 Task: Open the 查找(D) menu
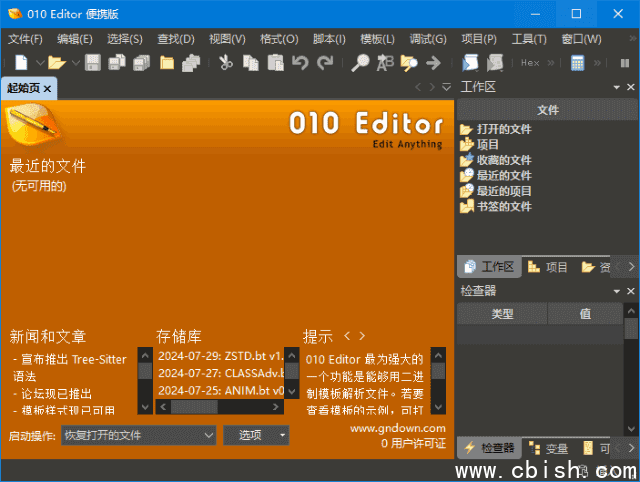point(176,39)
